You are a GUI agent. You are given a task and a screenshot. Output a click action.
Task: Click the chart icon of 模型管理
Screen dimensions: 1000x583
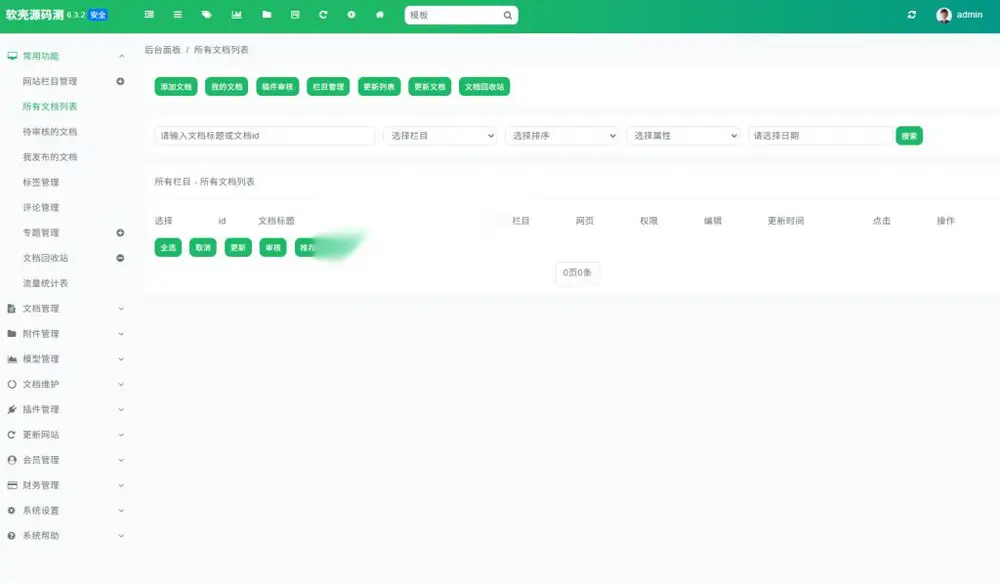pos(11,359)
